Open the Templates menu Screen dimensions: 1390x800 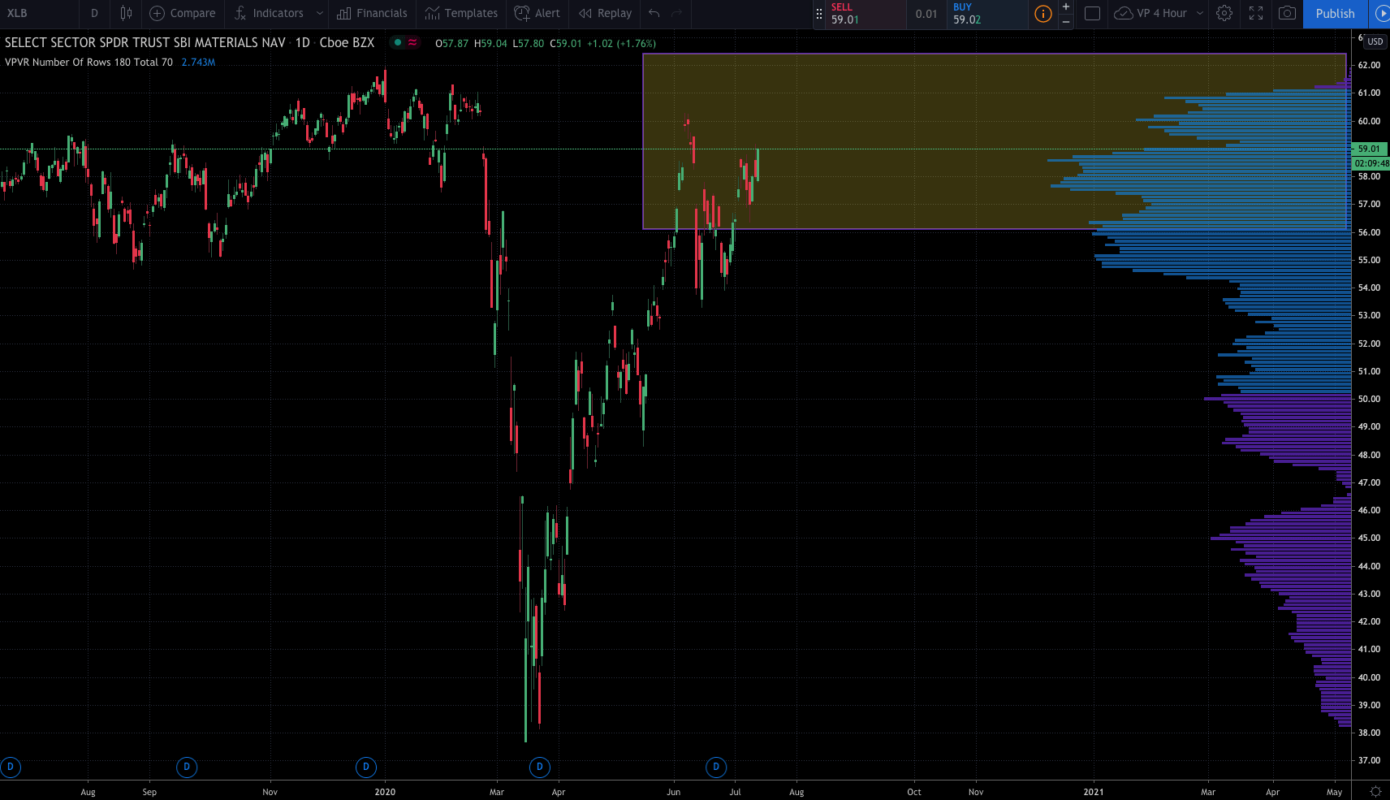461,13
